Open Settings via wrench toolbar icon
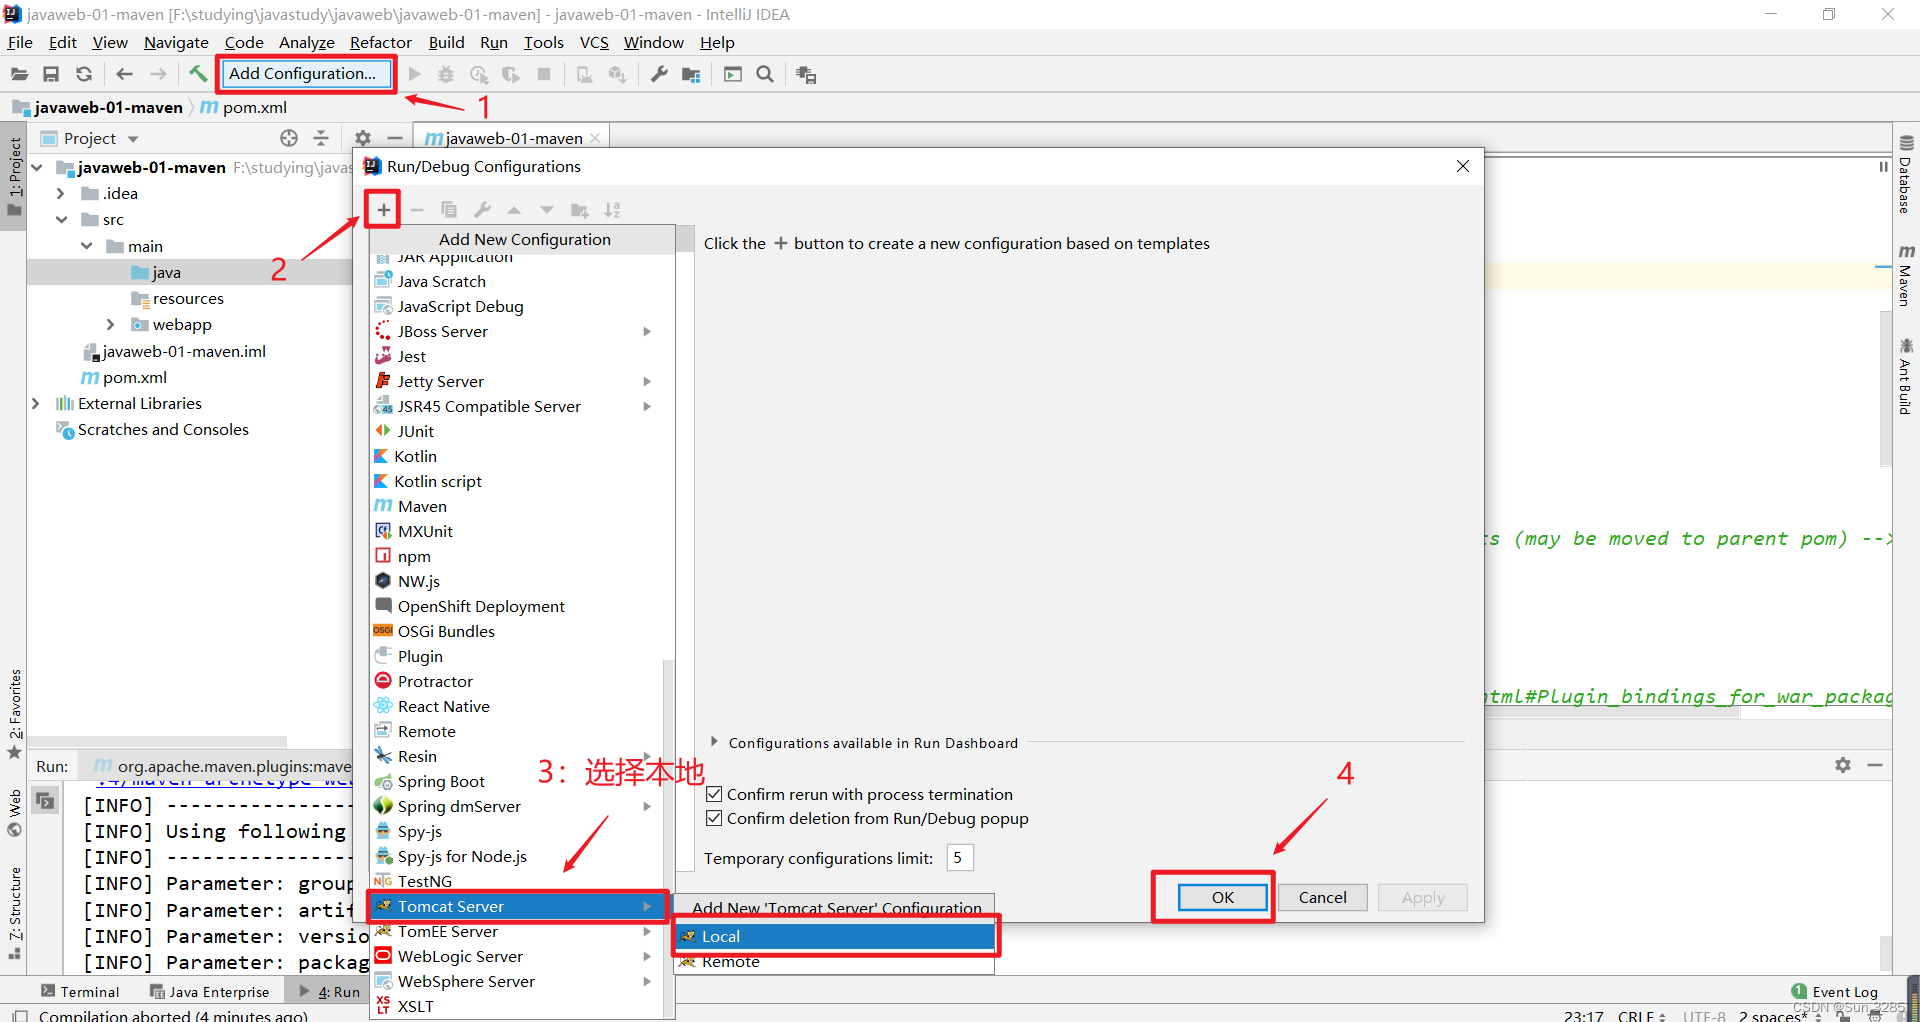The height and width of the screenshot is (1022, 1920). (659, 74)
